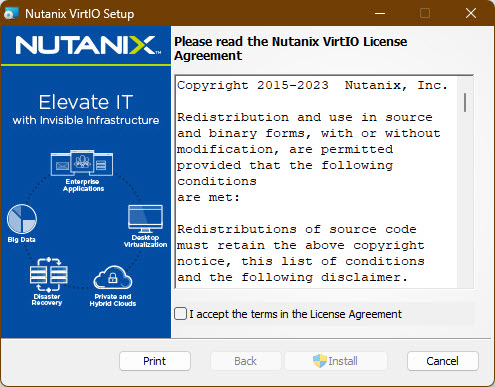The width and height of the screenshot is (495, 387).
Task: Click 'with Invisible Infrastructure' tagline
Action: point(86,120)
